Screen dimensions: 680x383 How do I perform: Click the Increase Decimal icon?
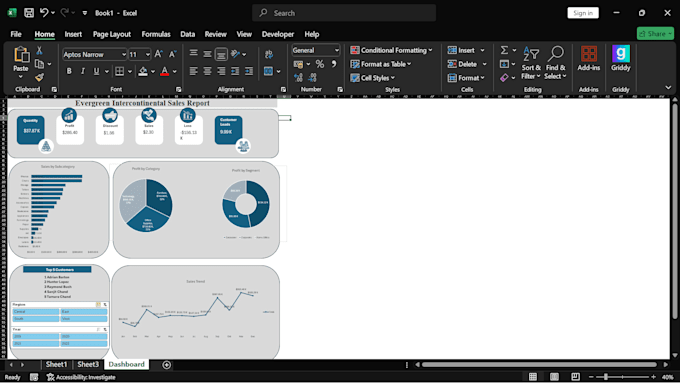coord(298,78)
